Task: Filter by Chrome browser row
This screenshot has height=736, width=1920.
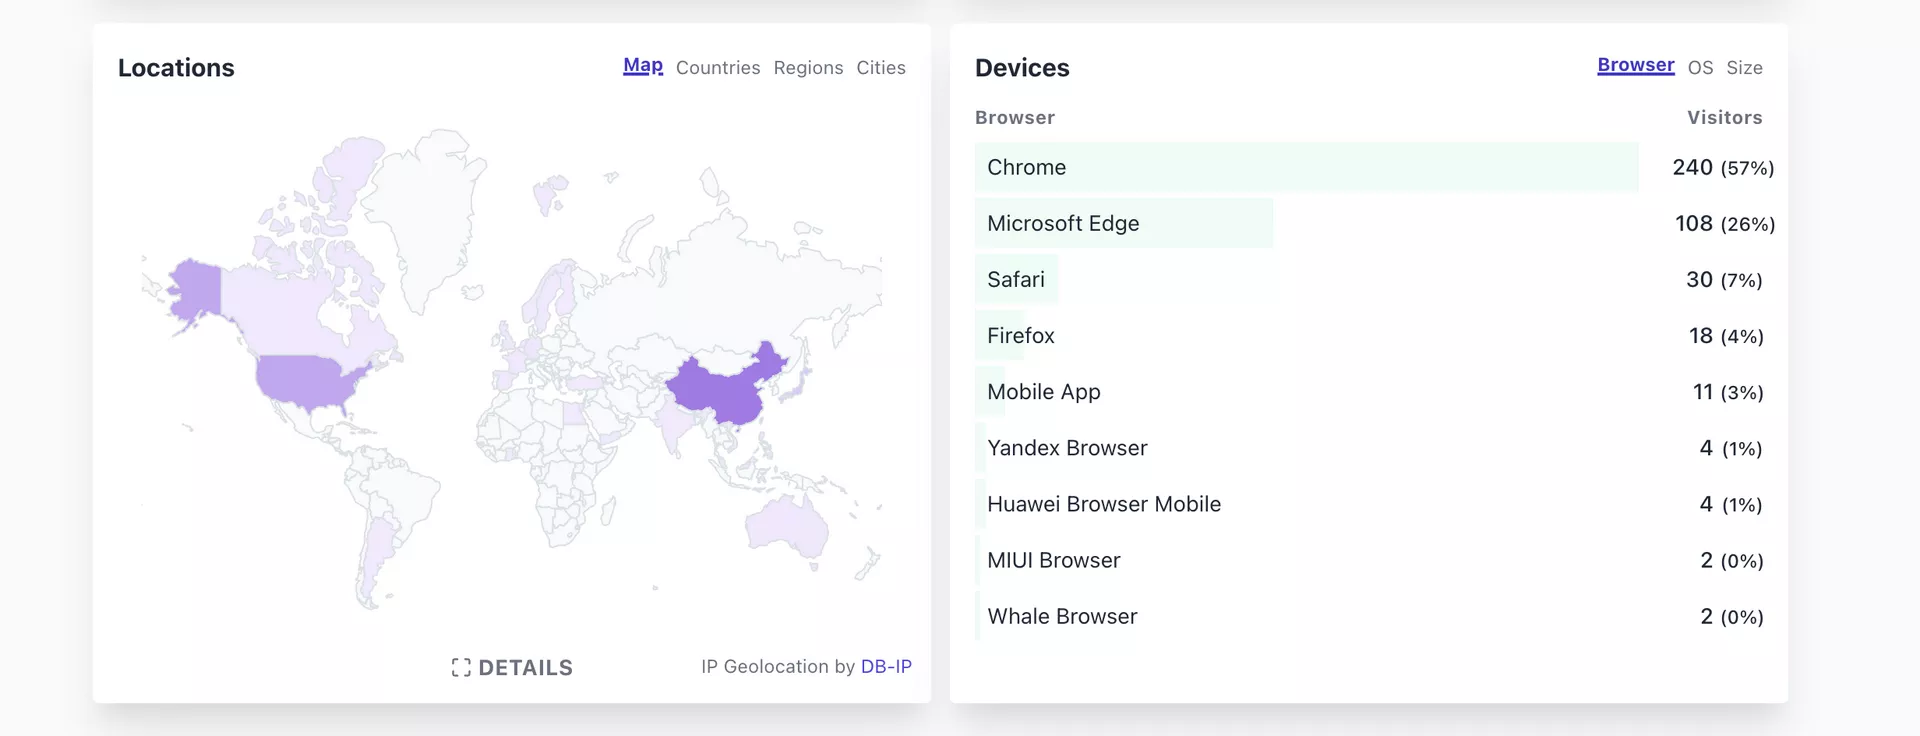Action: pos(1026,168)
